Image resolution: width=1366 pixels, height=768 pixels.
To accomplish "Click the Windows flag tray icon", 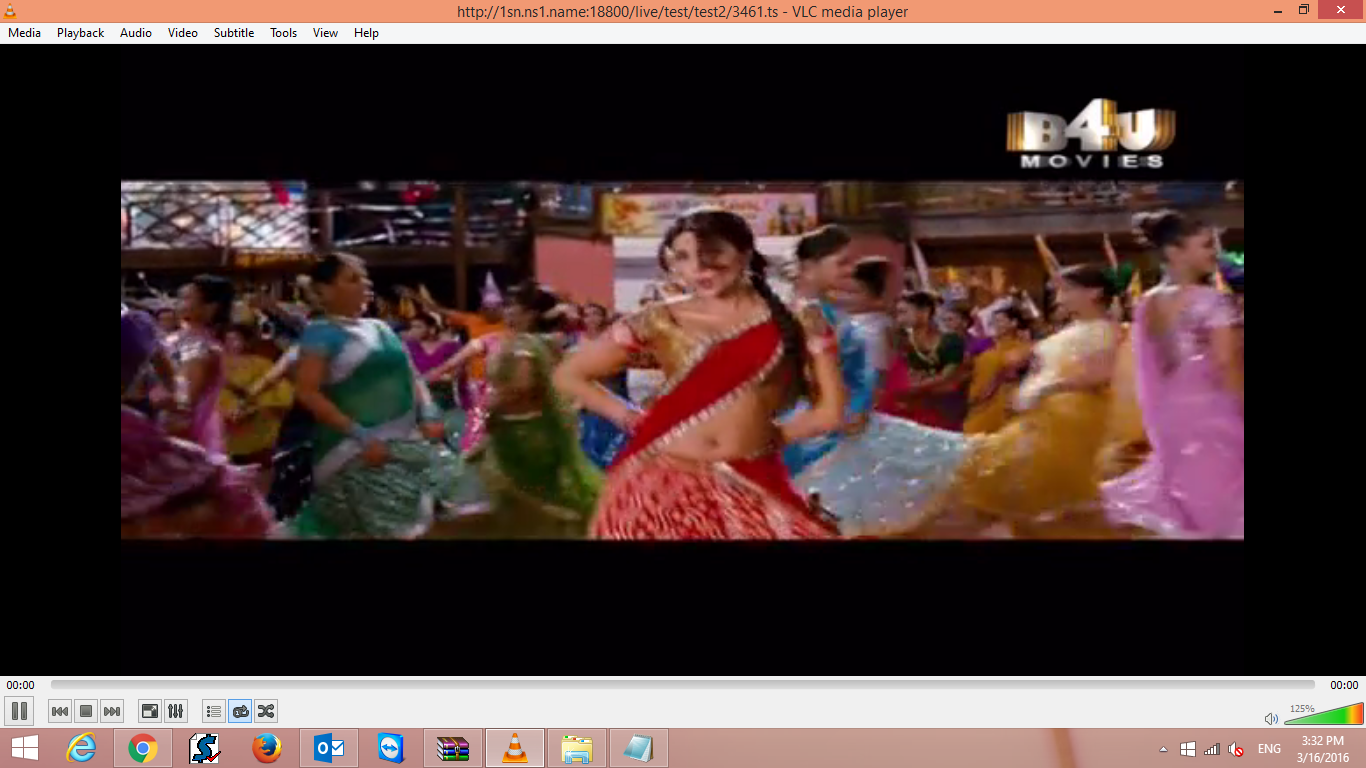I will click(x=1188, y=749).
